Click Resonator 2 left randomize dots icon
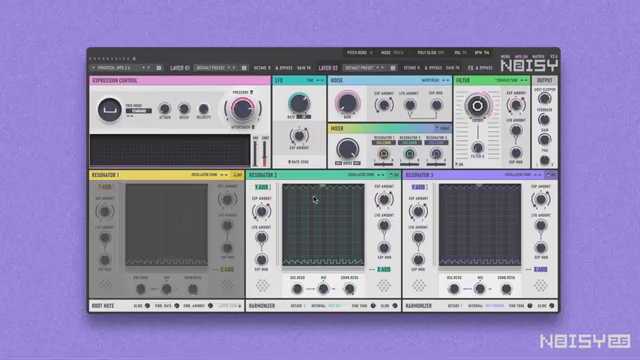The width and height of the screenshot is (640, 360). 262,285
